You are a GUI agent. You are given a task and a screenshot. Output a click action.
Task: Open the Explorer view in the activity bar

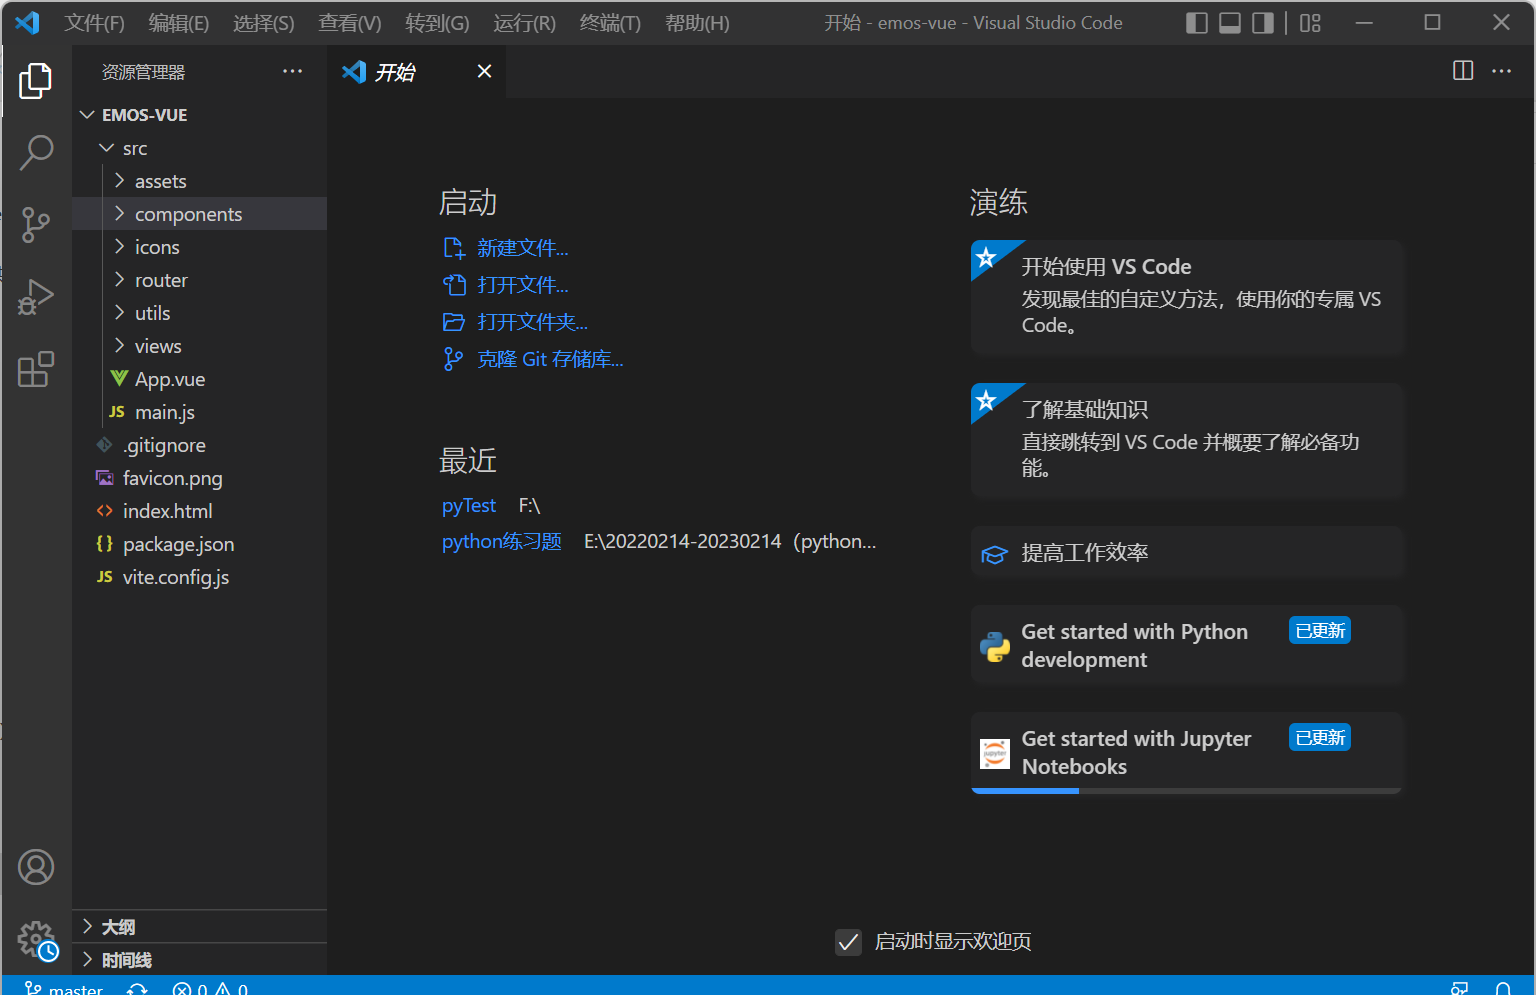coord(36,81)
